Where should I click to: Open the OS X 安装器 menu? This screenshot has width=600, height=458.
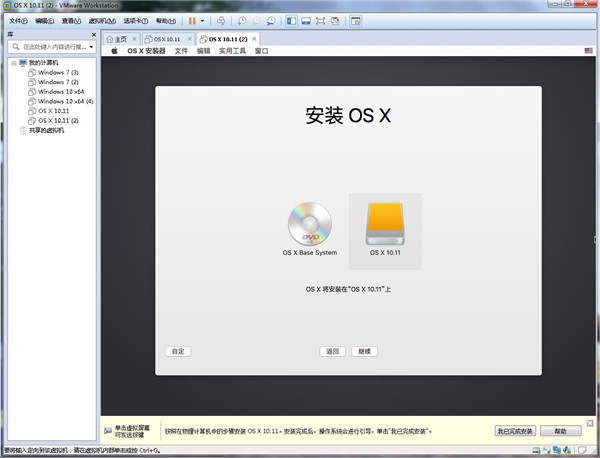[146, 51]
